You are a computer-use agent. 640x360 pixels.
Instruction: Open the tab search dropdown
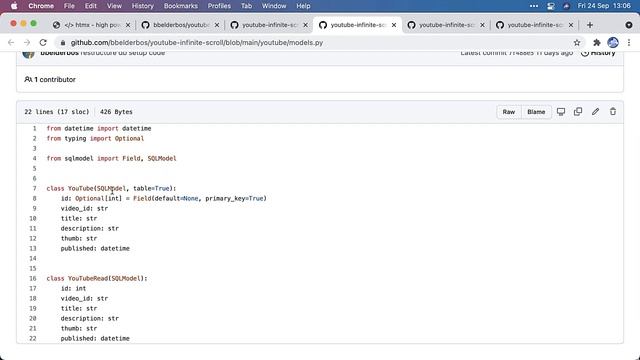click(629, 25)
